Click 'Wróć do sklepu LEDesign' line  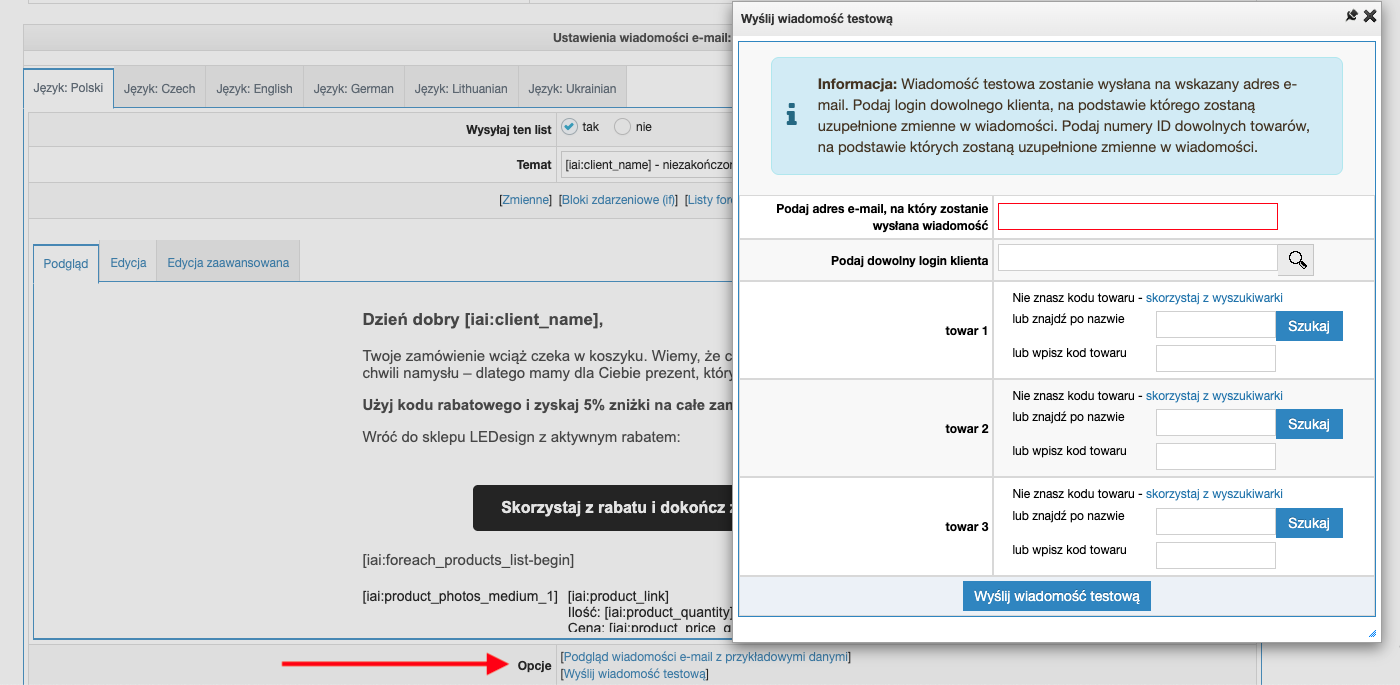(x=521, y=437)
